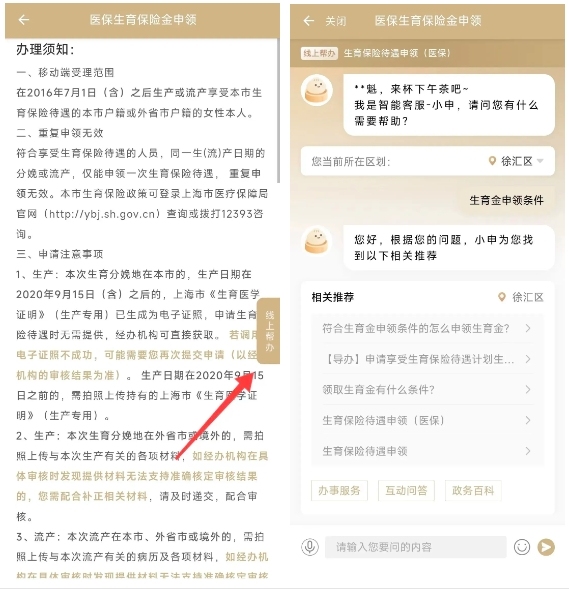Open the 【导办】申请享受生育保险待遇 item
This screenshot has height=589, width=569.
(x=427, y=359)
